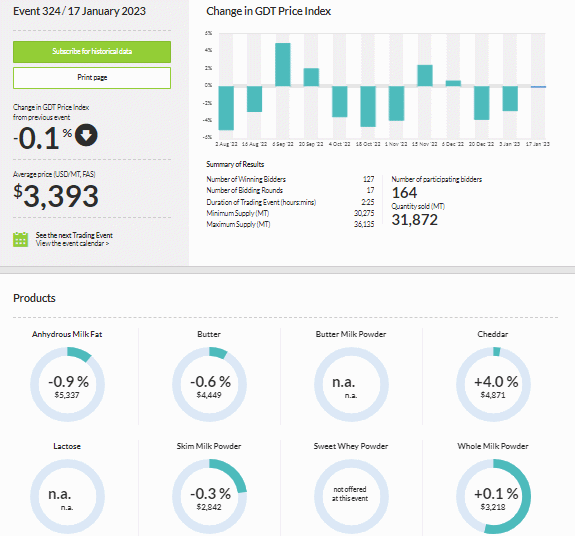575x536 pixels.
Task: Click the Summary of Results heading
Action: click(235, 164)
